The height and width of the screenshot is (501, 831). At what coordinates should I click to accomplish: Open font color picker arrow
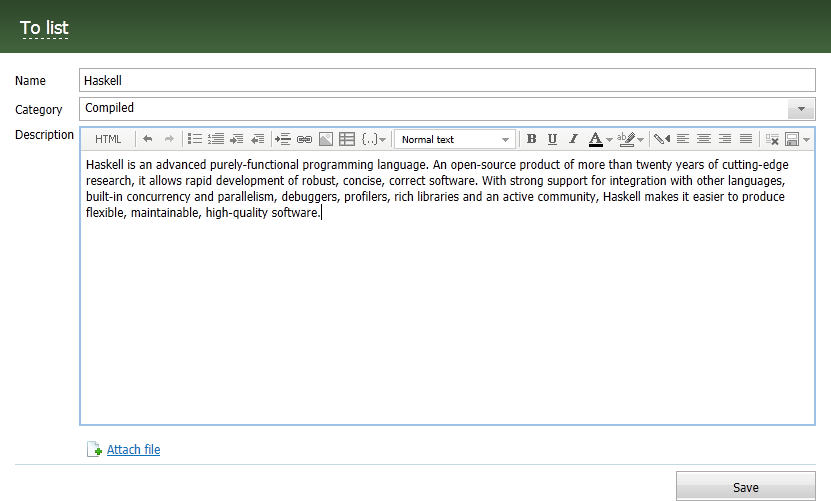[x=609, y=140]
